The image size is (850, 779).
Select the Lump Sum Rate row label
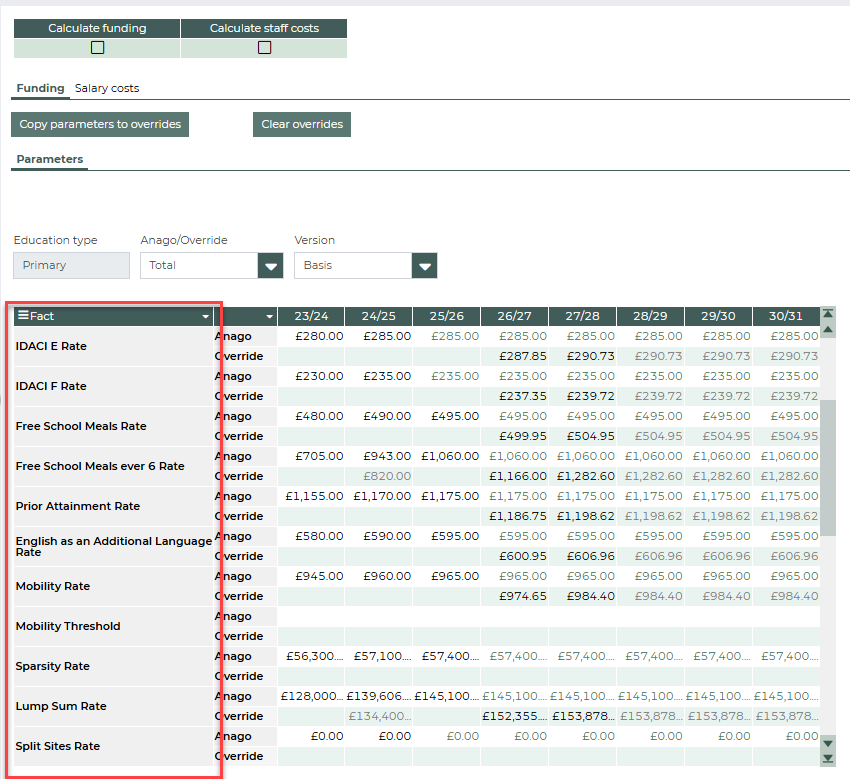61,706
